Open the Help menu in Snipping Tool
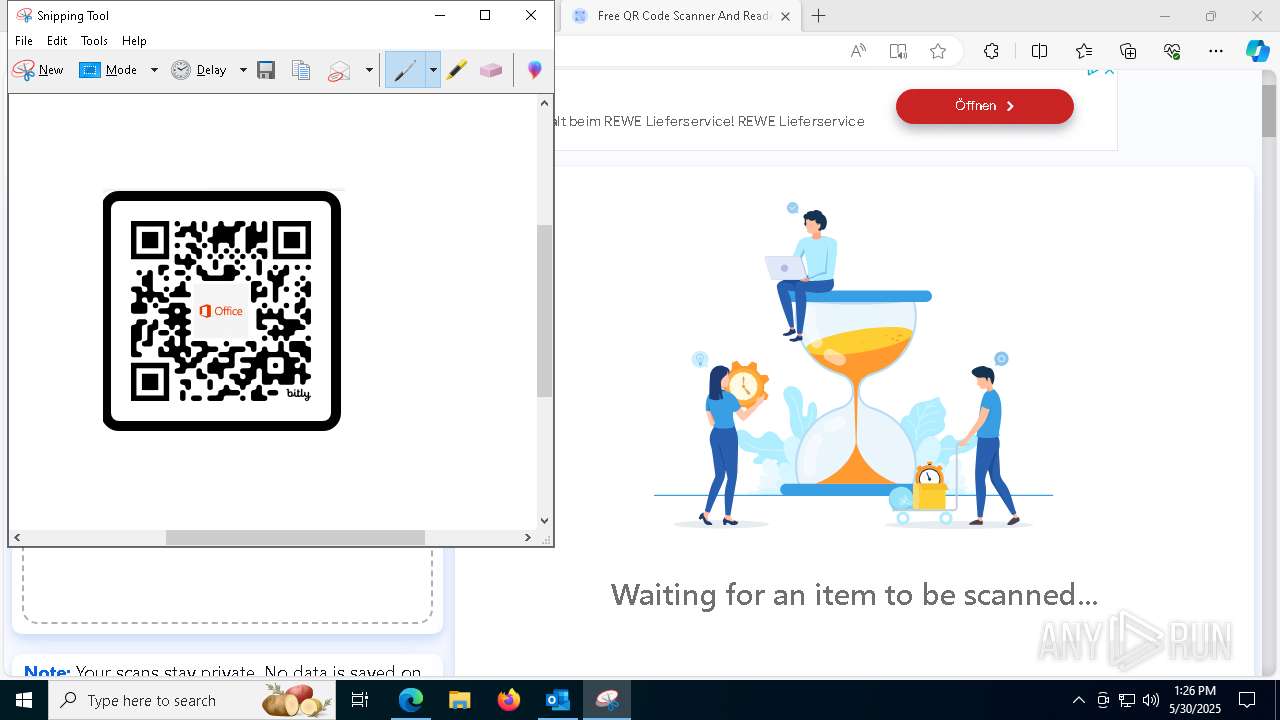1280x720 pixels. (x=134, y=41)
